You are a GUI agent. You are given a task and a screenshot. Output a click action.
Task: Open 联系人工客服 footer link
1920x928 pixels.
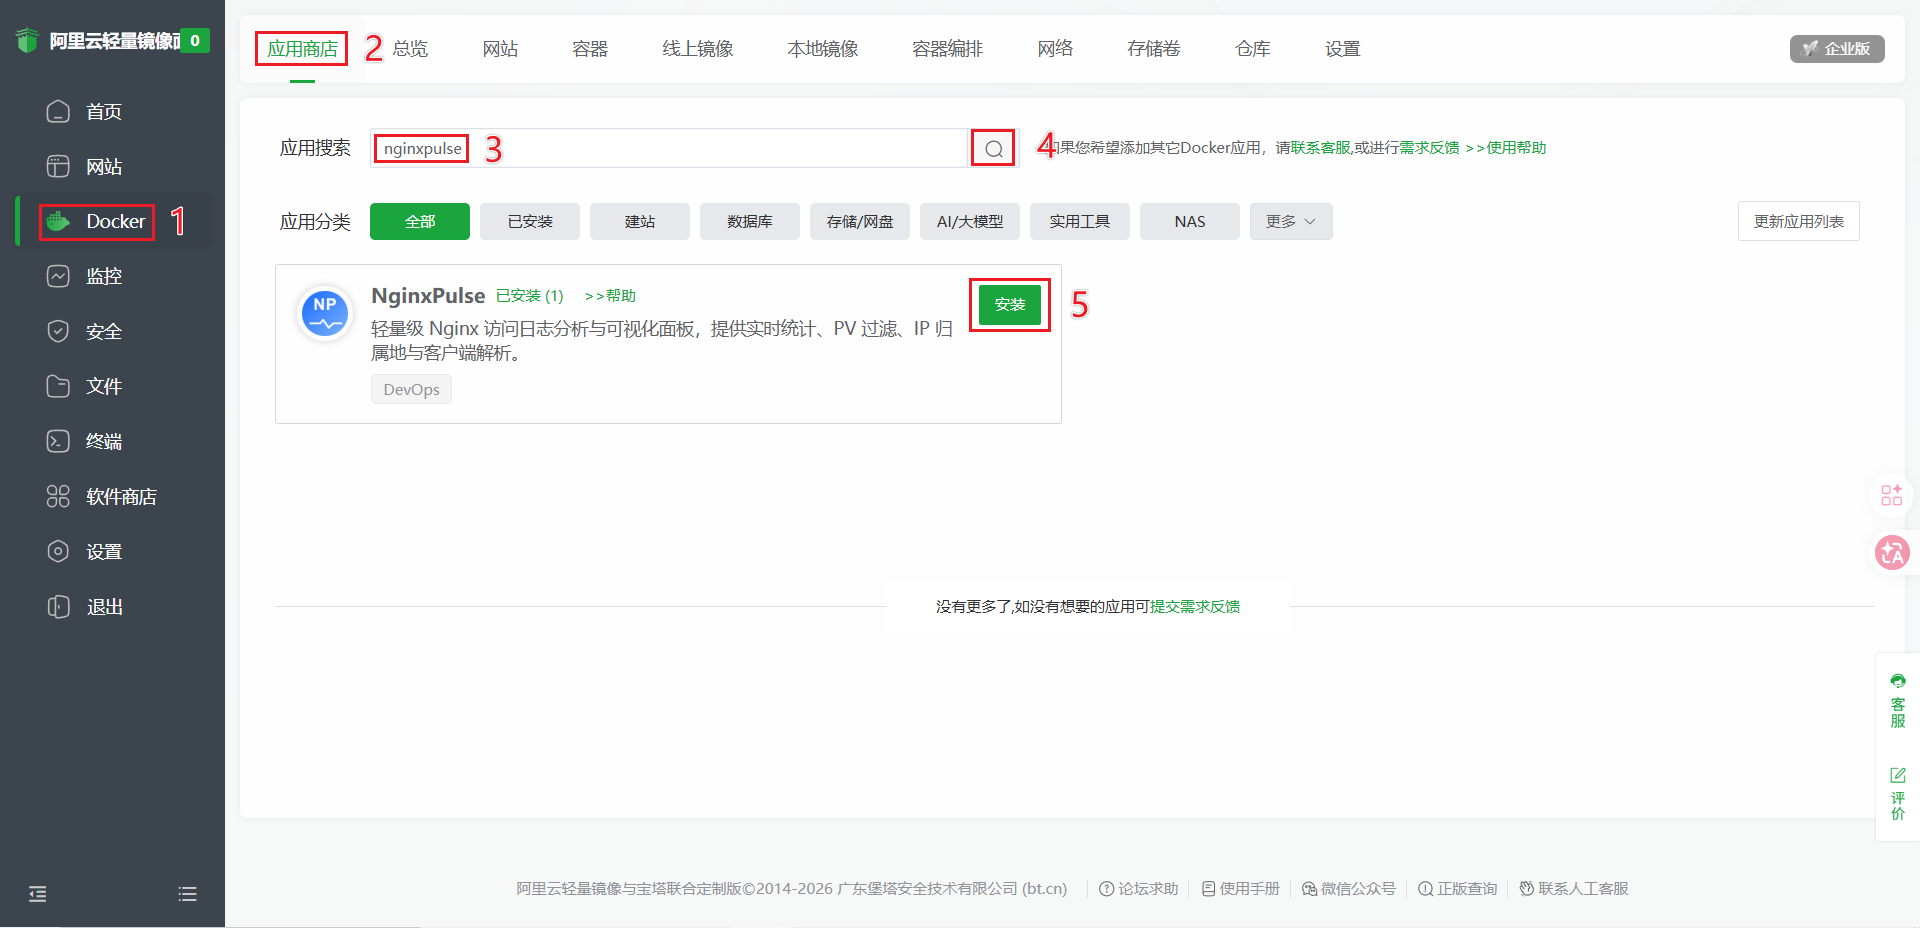click(x=1574, y=889)
